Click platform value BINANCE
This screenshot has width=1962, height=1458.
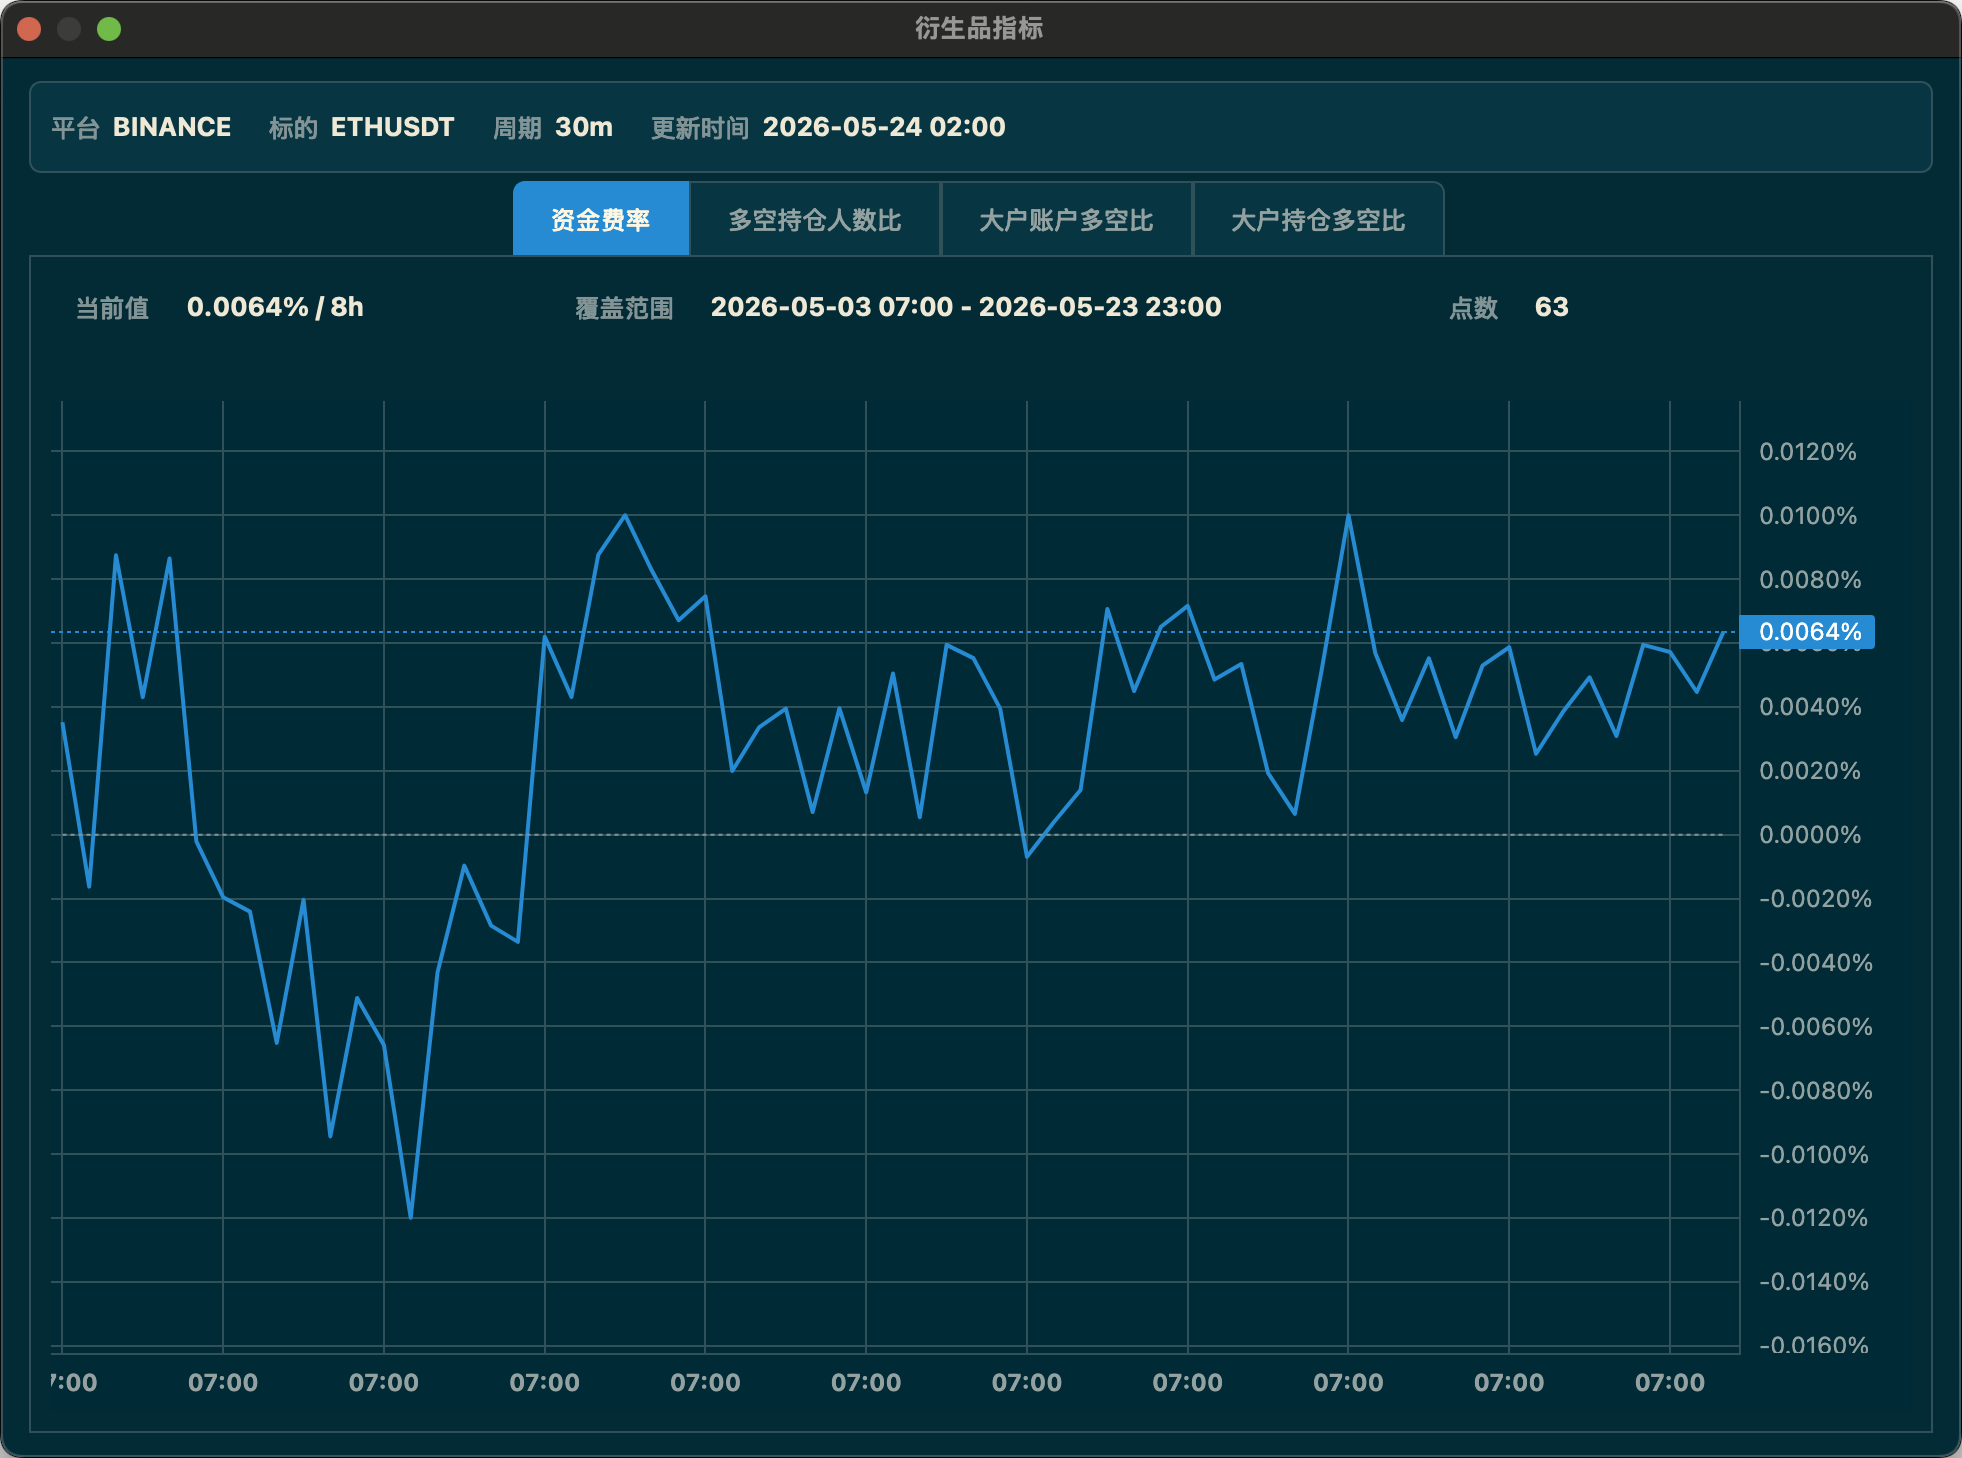(172, 127)
